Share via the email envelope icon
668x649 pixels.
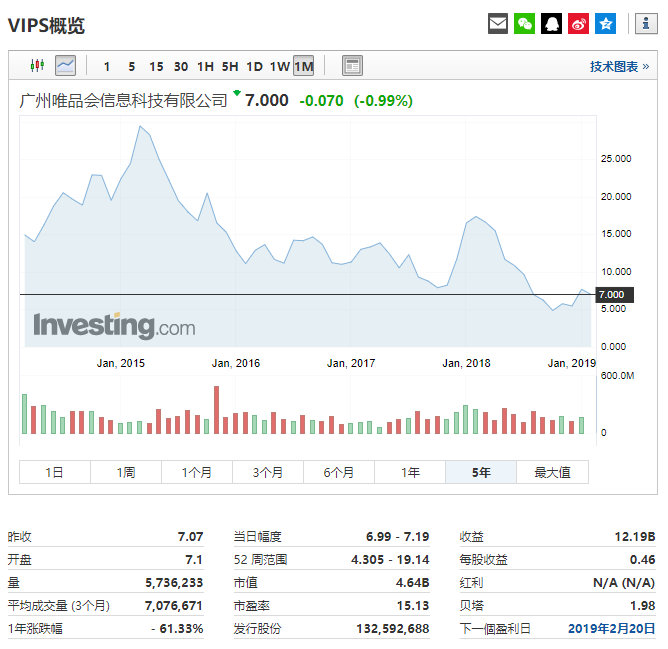[498, 23]
